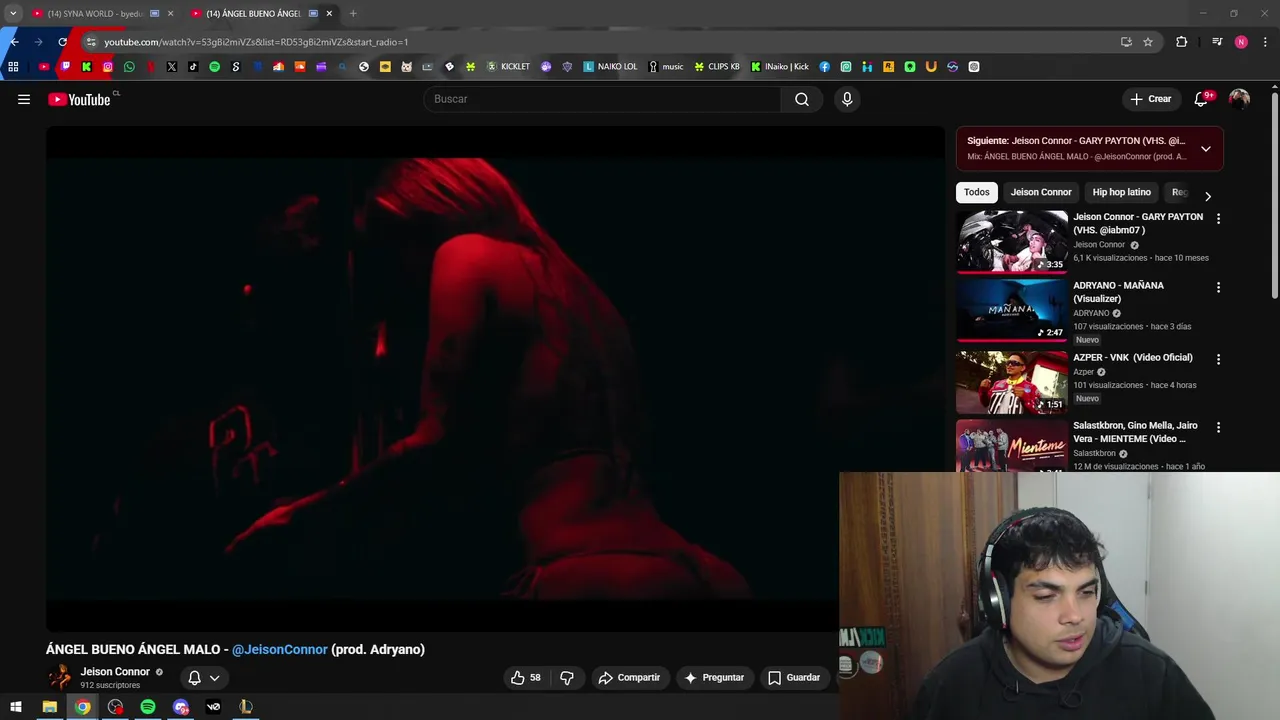Image resolution: width=1280 pixels, height=720 pixels.
Task: Open the GARY PAYTON video thumbnail
Action: coord(1012,241)
